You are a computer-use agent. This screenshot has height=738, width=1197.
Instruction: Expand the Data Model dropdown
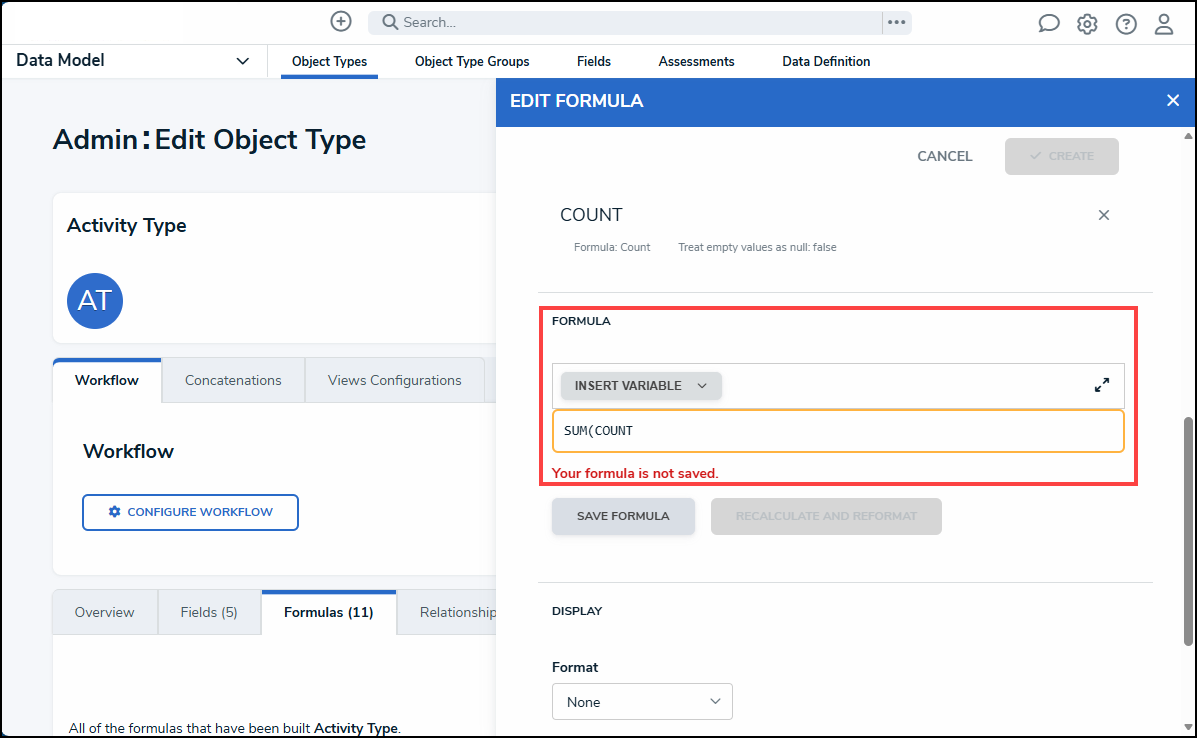(x=242, y=61)
